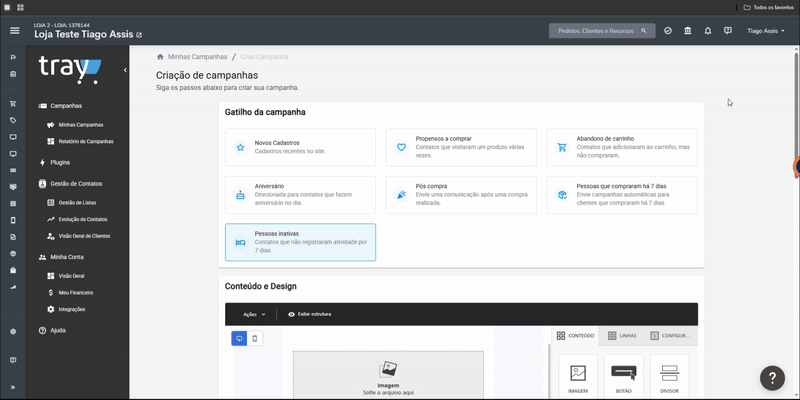Image resolution: width=800 pixels, height=400 pixels.
Task: Select the Abandono de carrinho trigger card
Action: 622,147
